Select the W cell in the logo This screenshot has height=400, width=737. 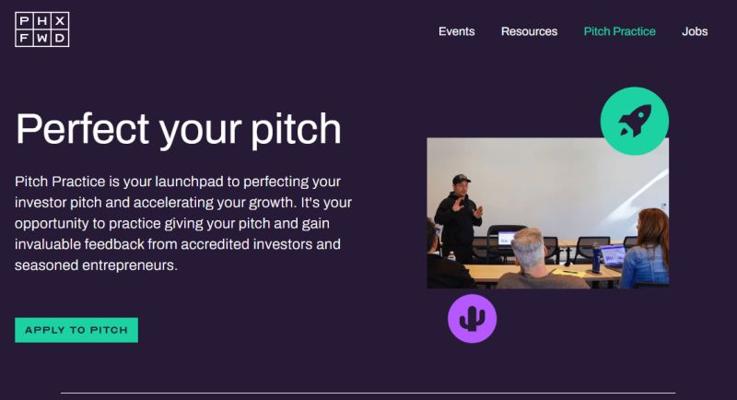pyautogui.click(x=42, y=38)
